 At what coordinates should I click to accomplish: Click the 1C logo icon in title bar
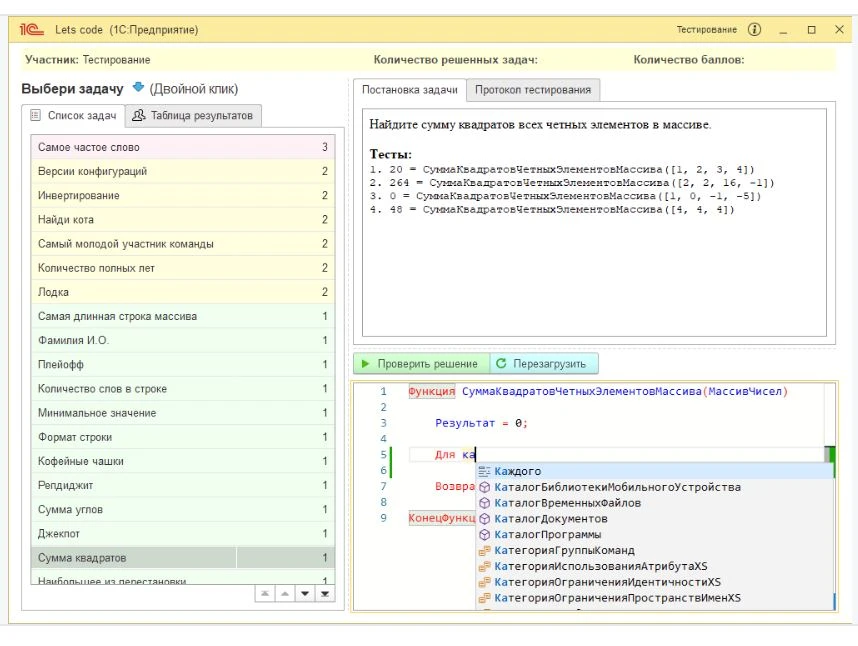pyautogui.click(x=31, y=30)
